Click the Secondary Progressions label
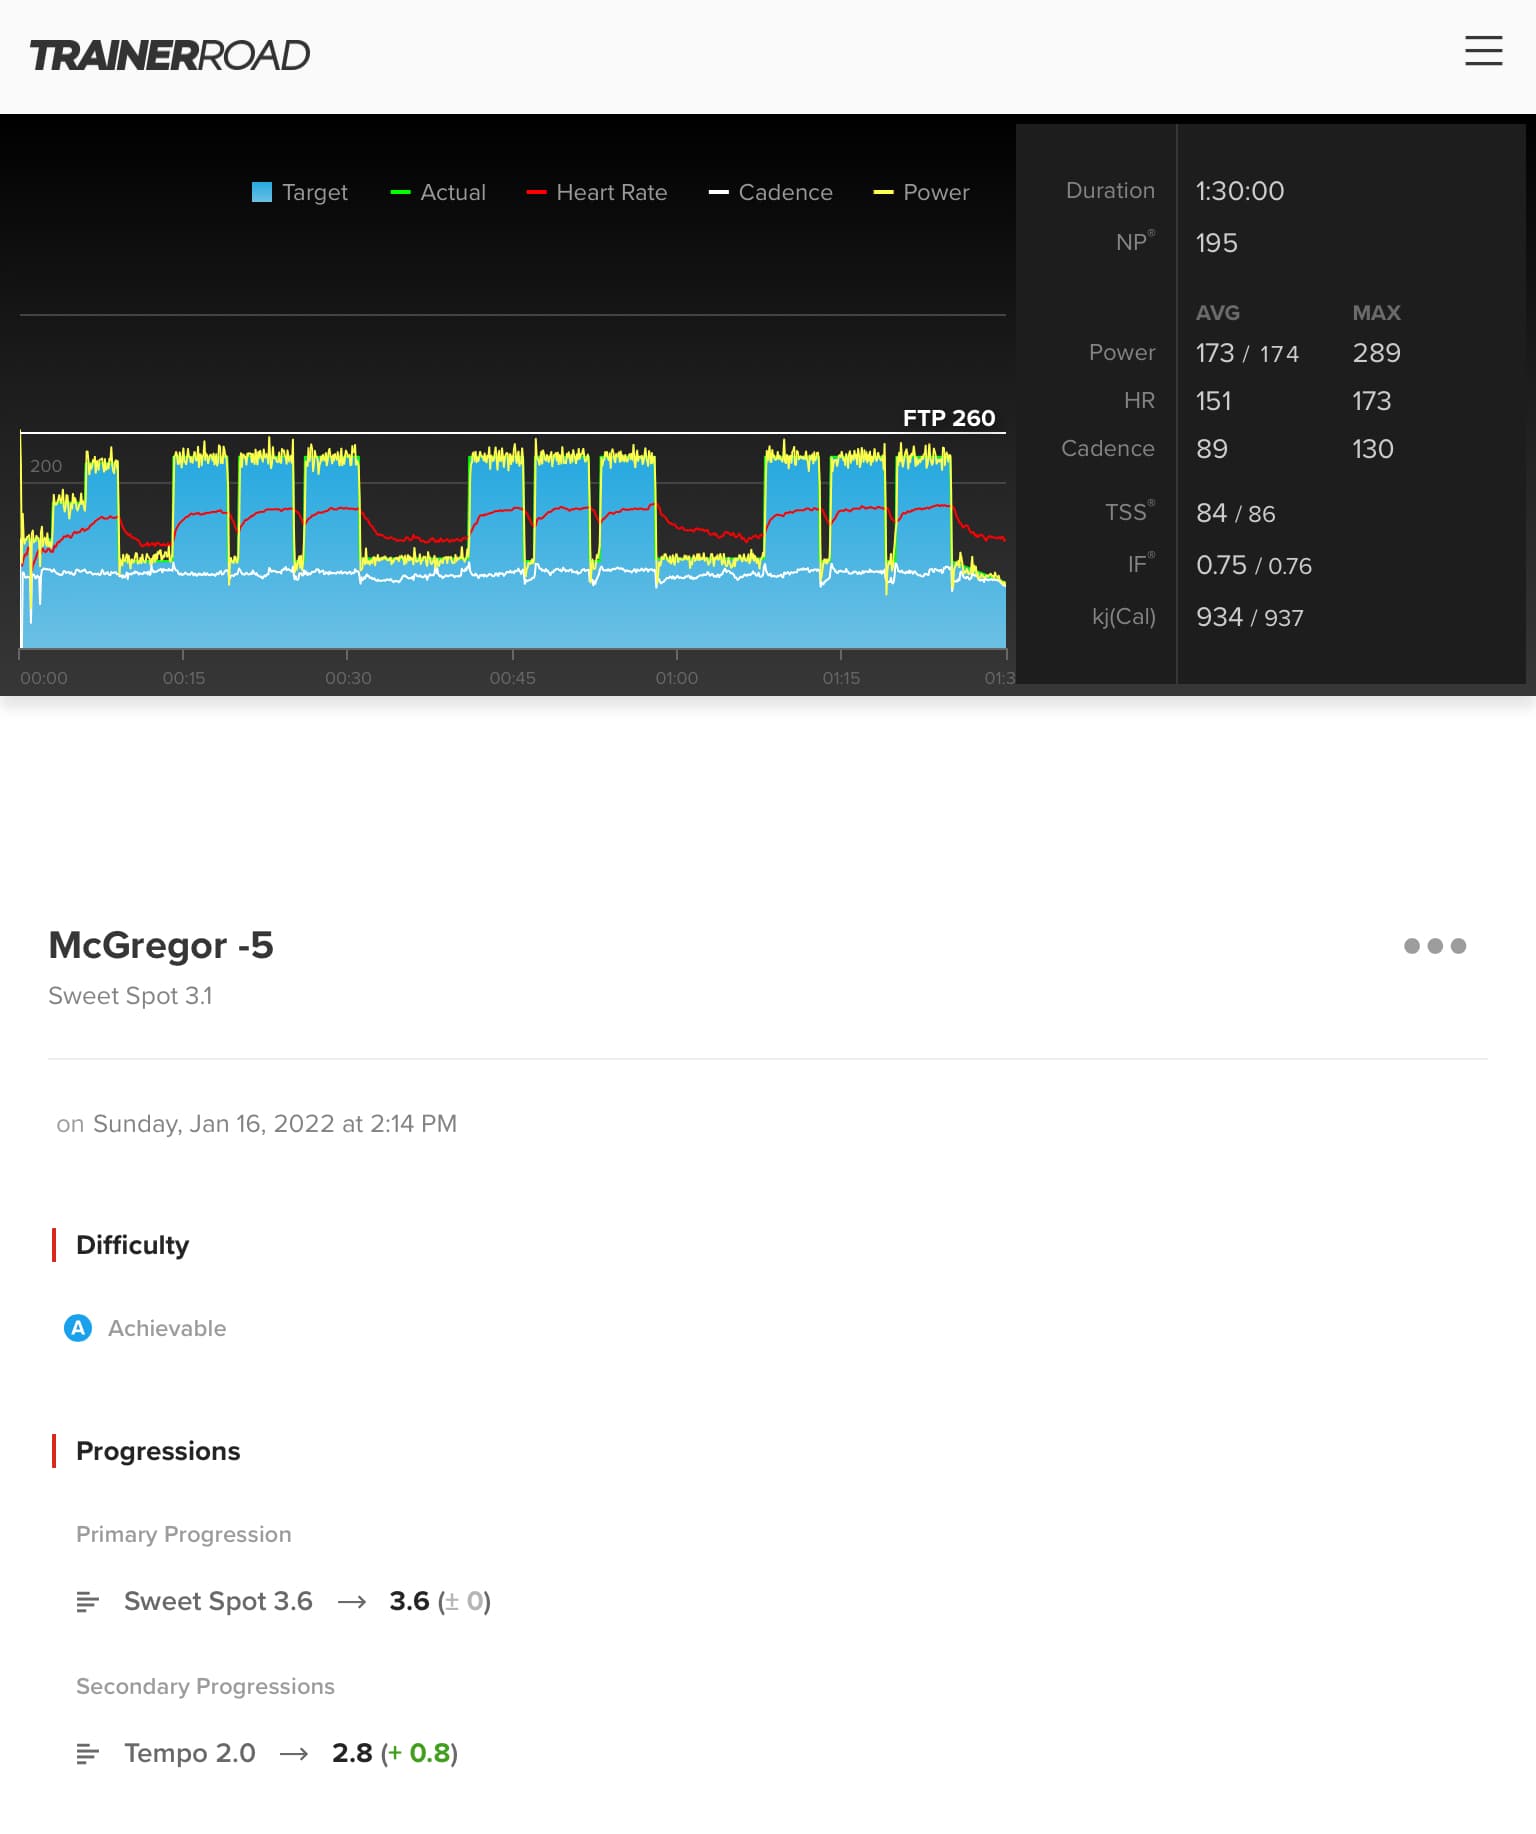This screenshot has width=1536, height=1834. coord(205,1686)
